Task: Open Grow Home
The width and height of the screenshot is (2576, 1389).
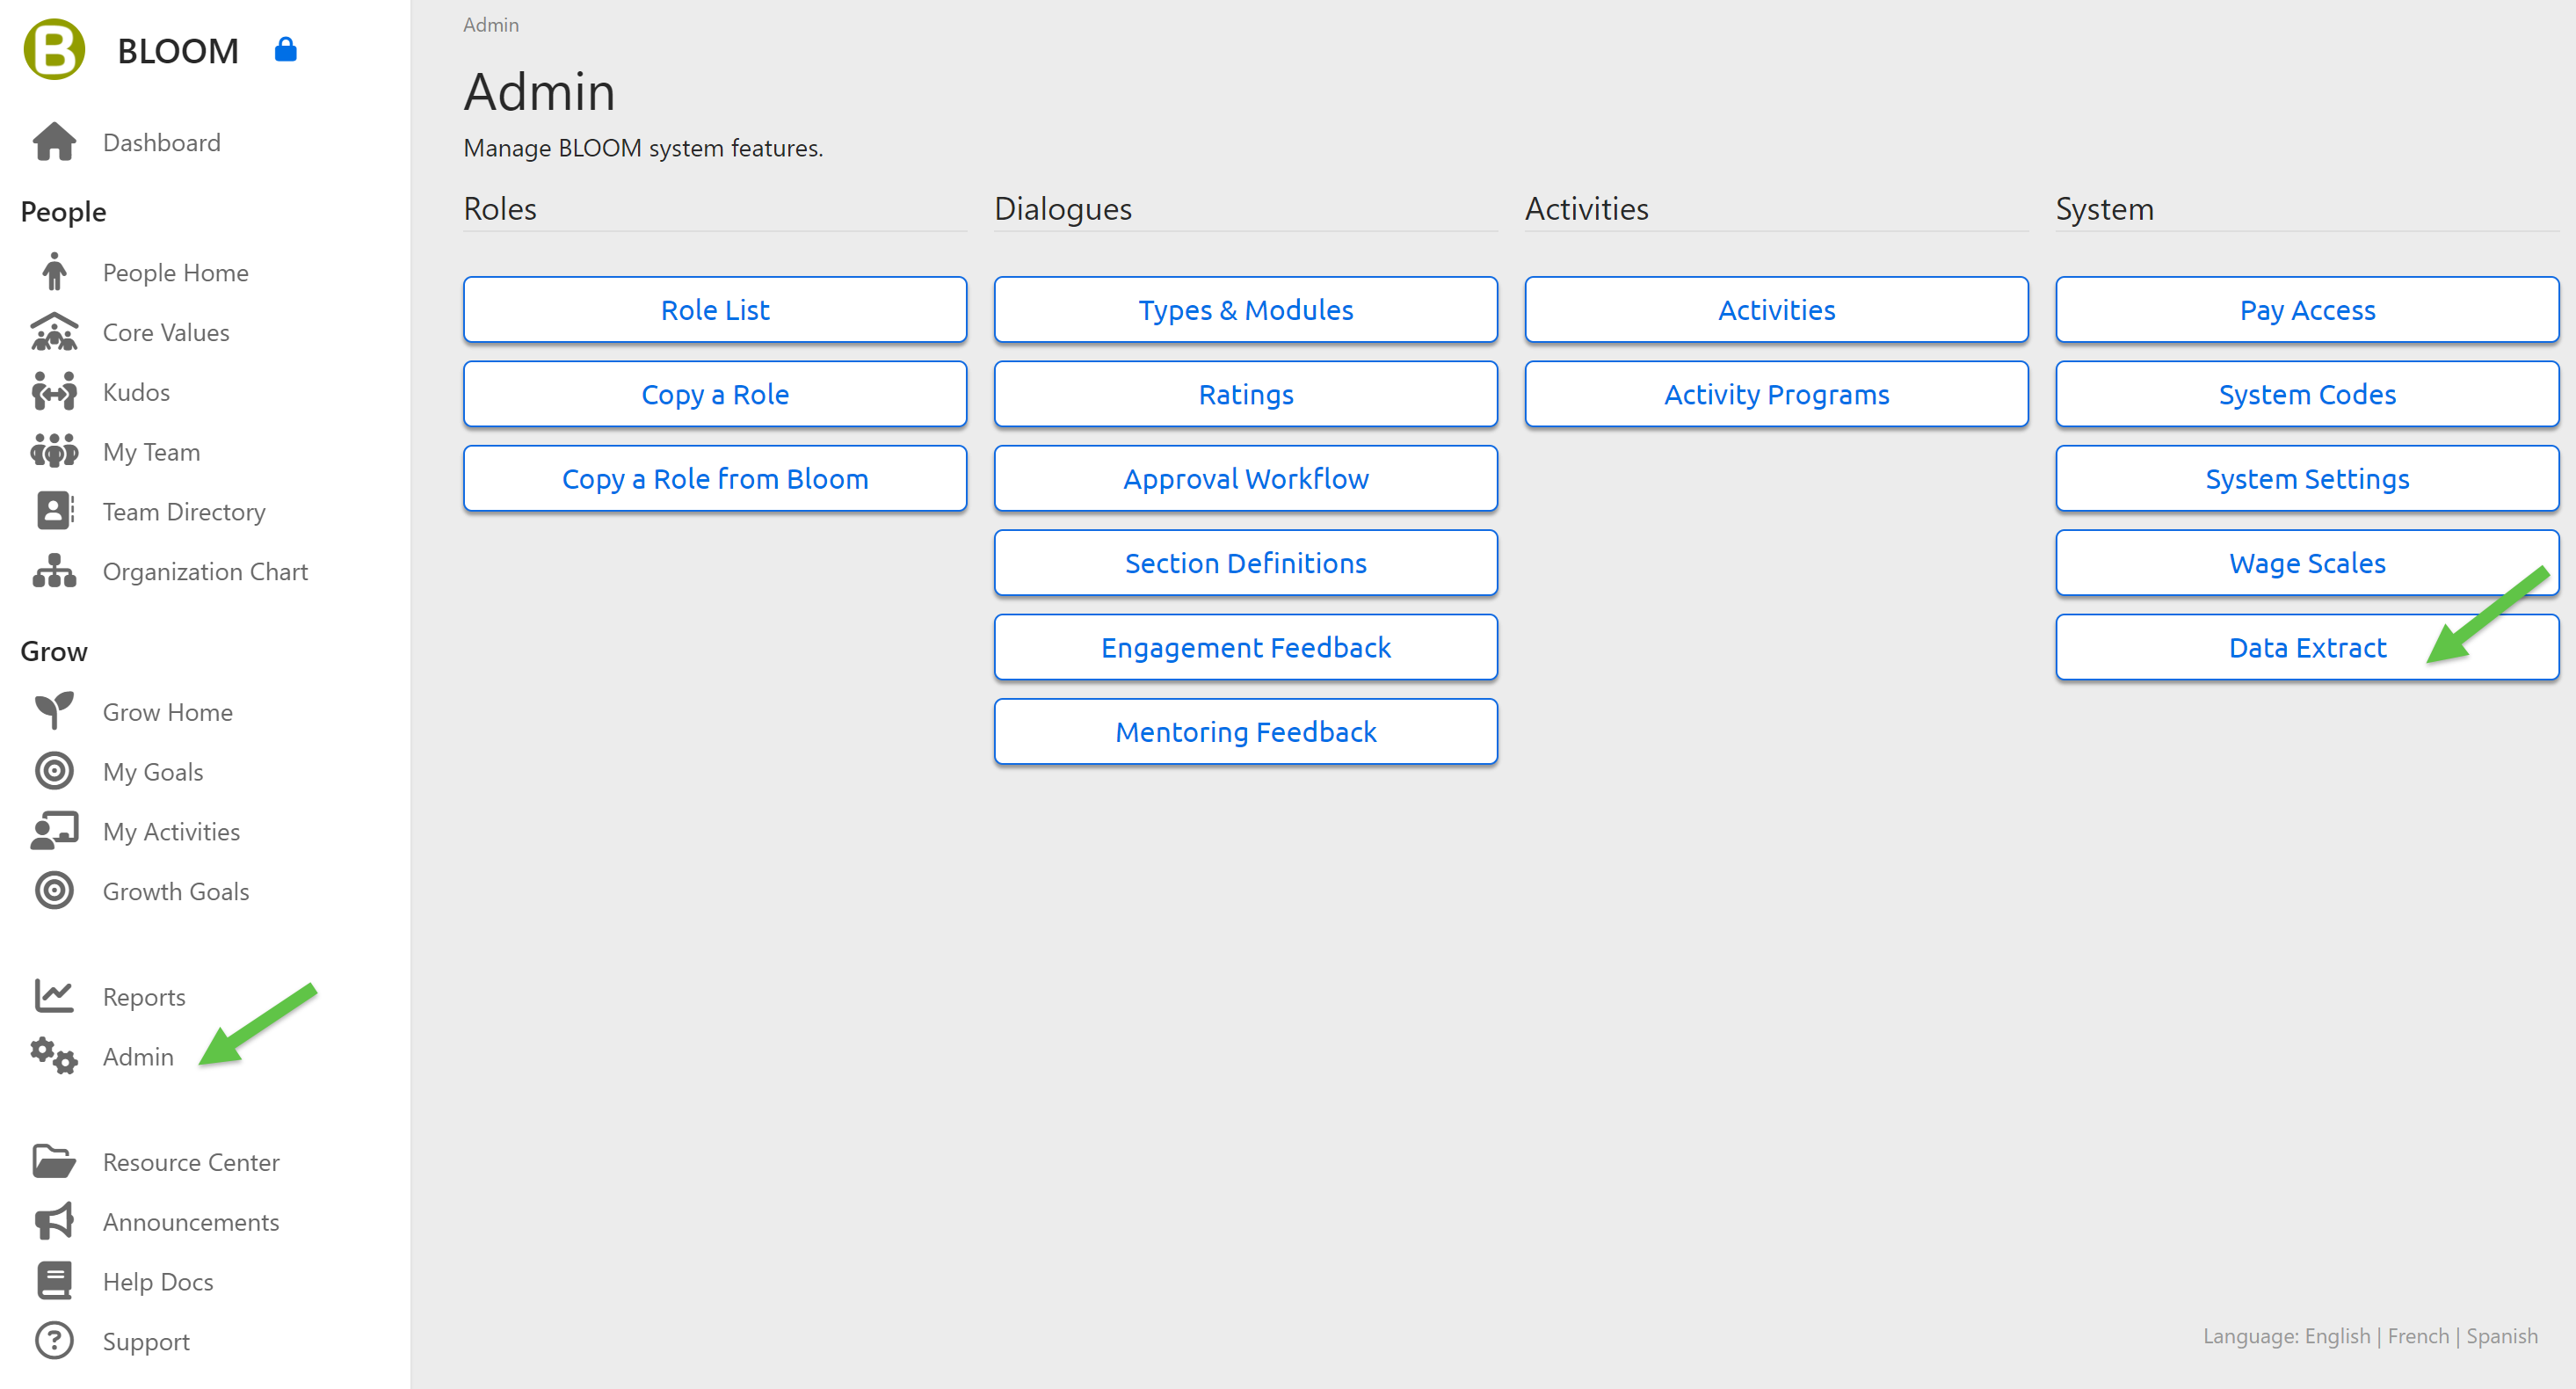Action: (167, 711)
